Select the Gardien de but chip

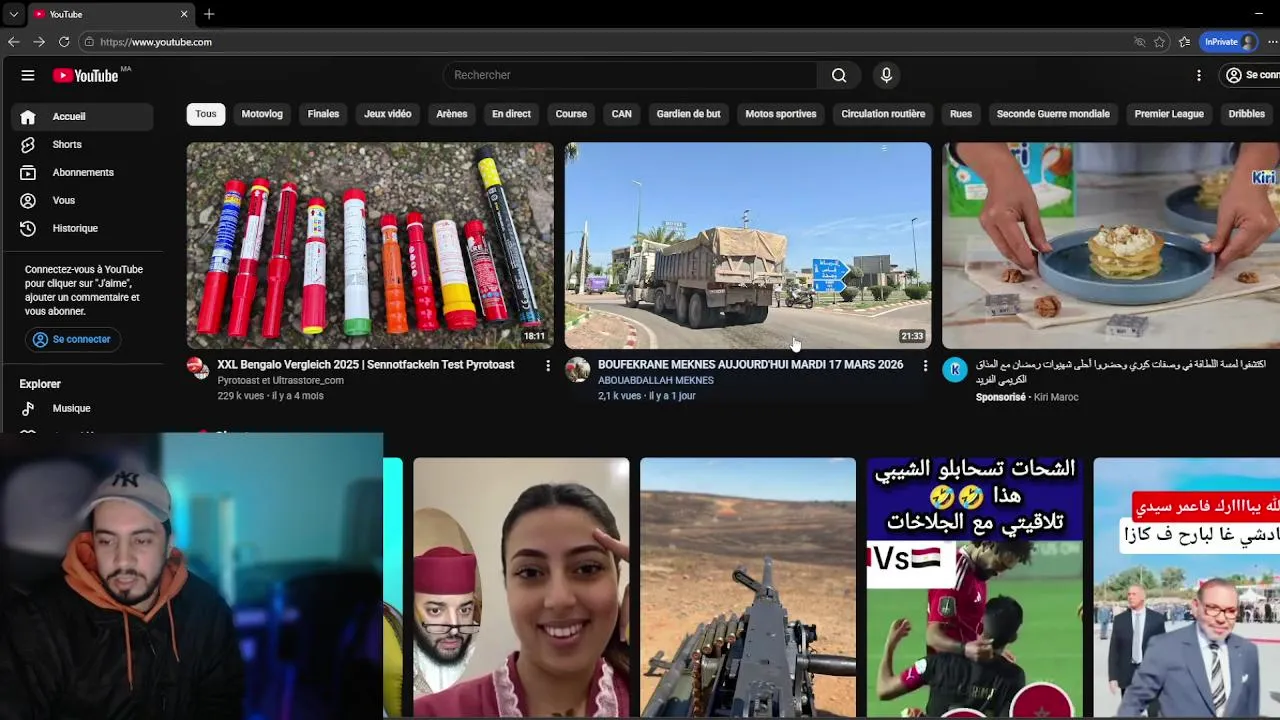pyautogui.click(x=688, y=114)
